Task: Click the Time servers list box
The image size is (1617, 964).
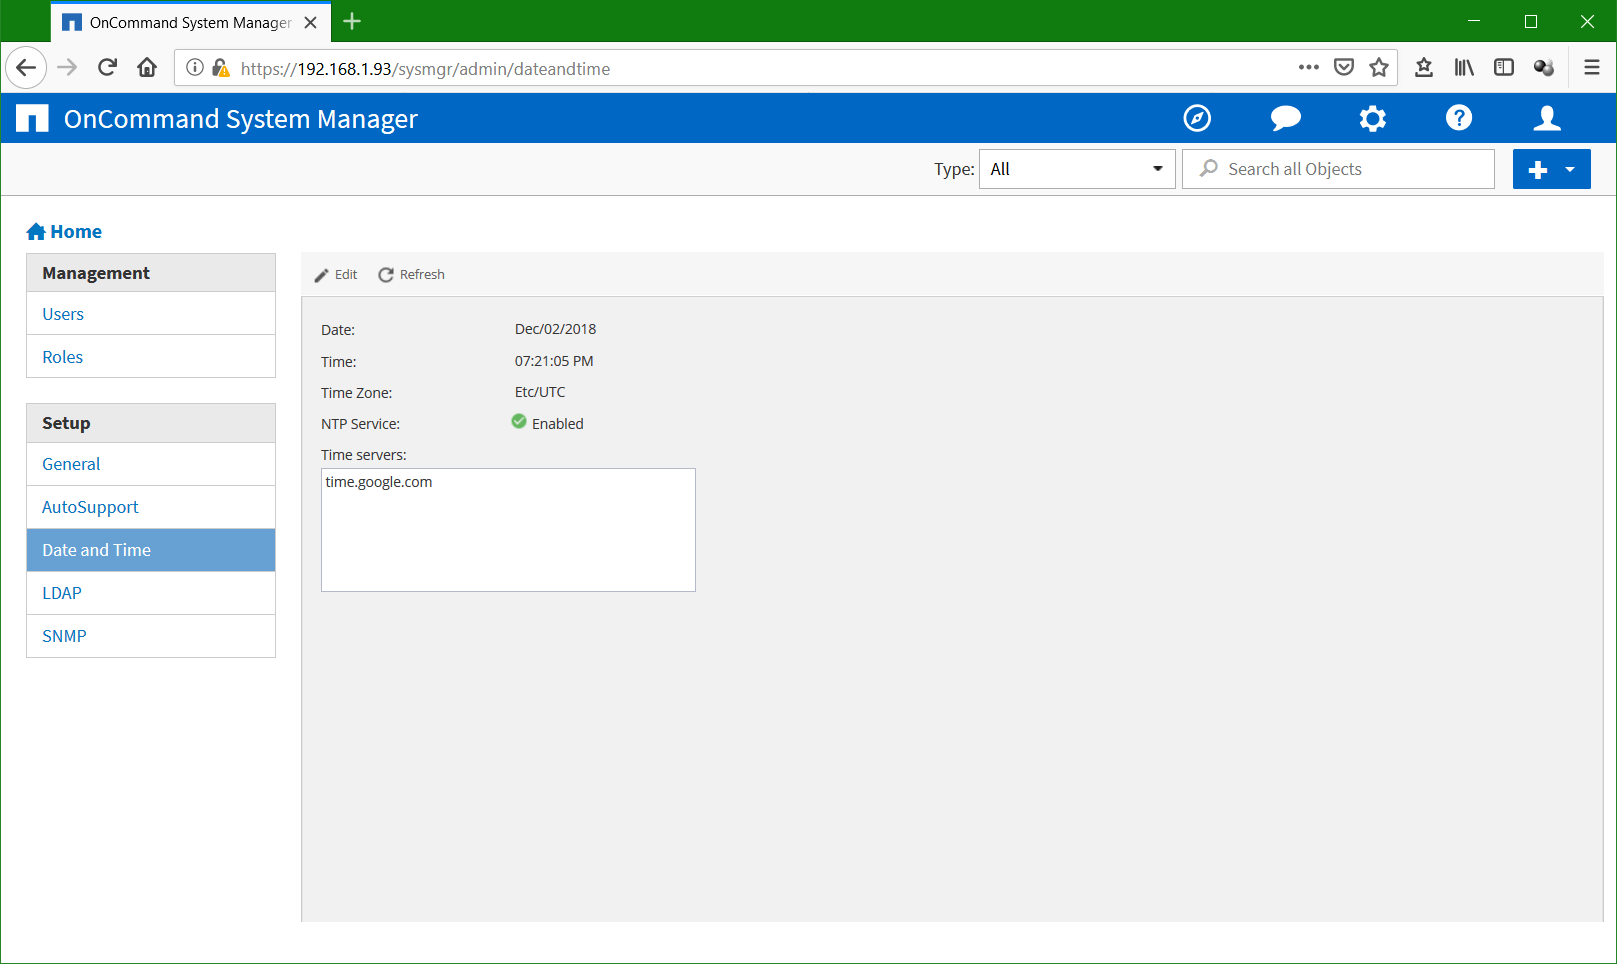Action: (508, 530)
